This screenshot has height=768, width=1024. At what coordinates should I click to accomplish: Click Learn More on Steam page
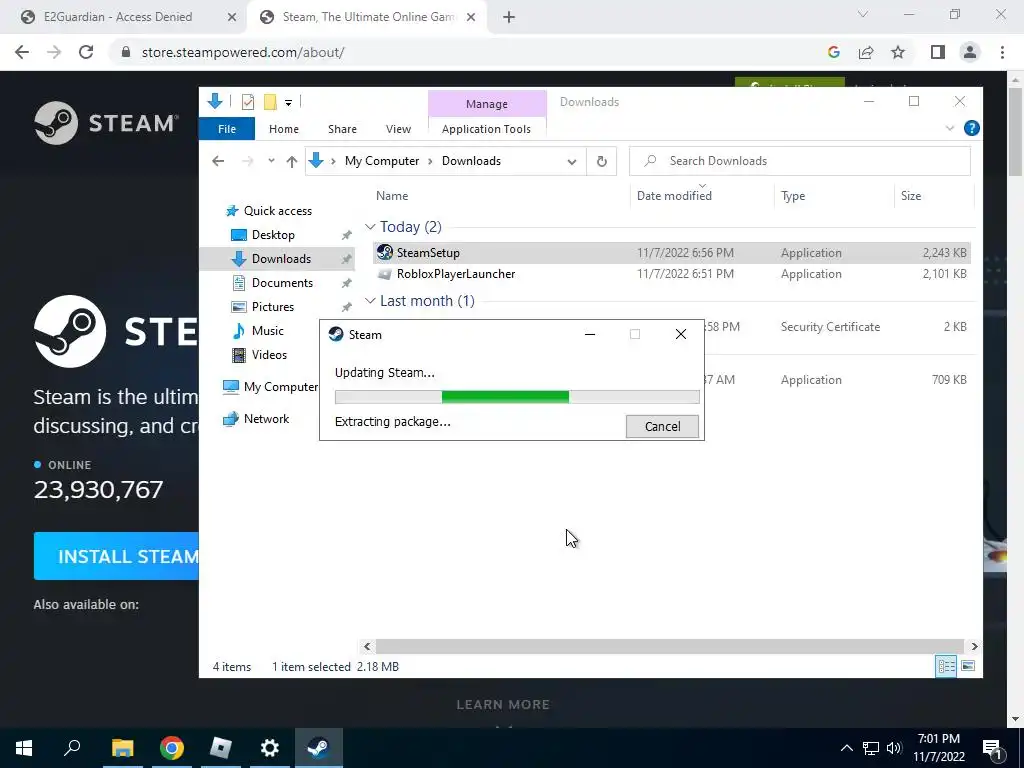tap(503, 705)
